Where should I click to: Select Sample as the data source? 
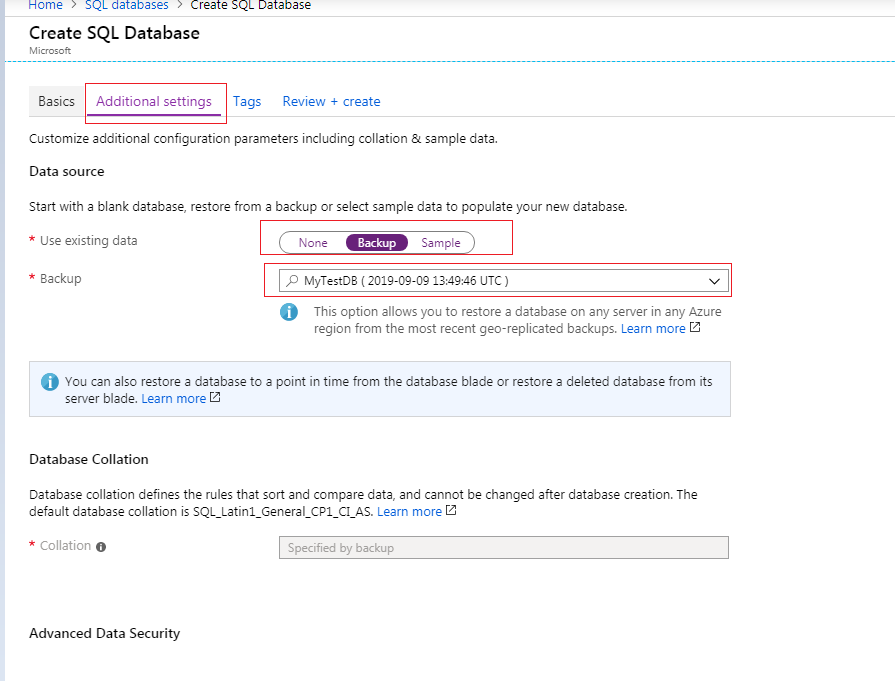click(440, 243)
